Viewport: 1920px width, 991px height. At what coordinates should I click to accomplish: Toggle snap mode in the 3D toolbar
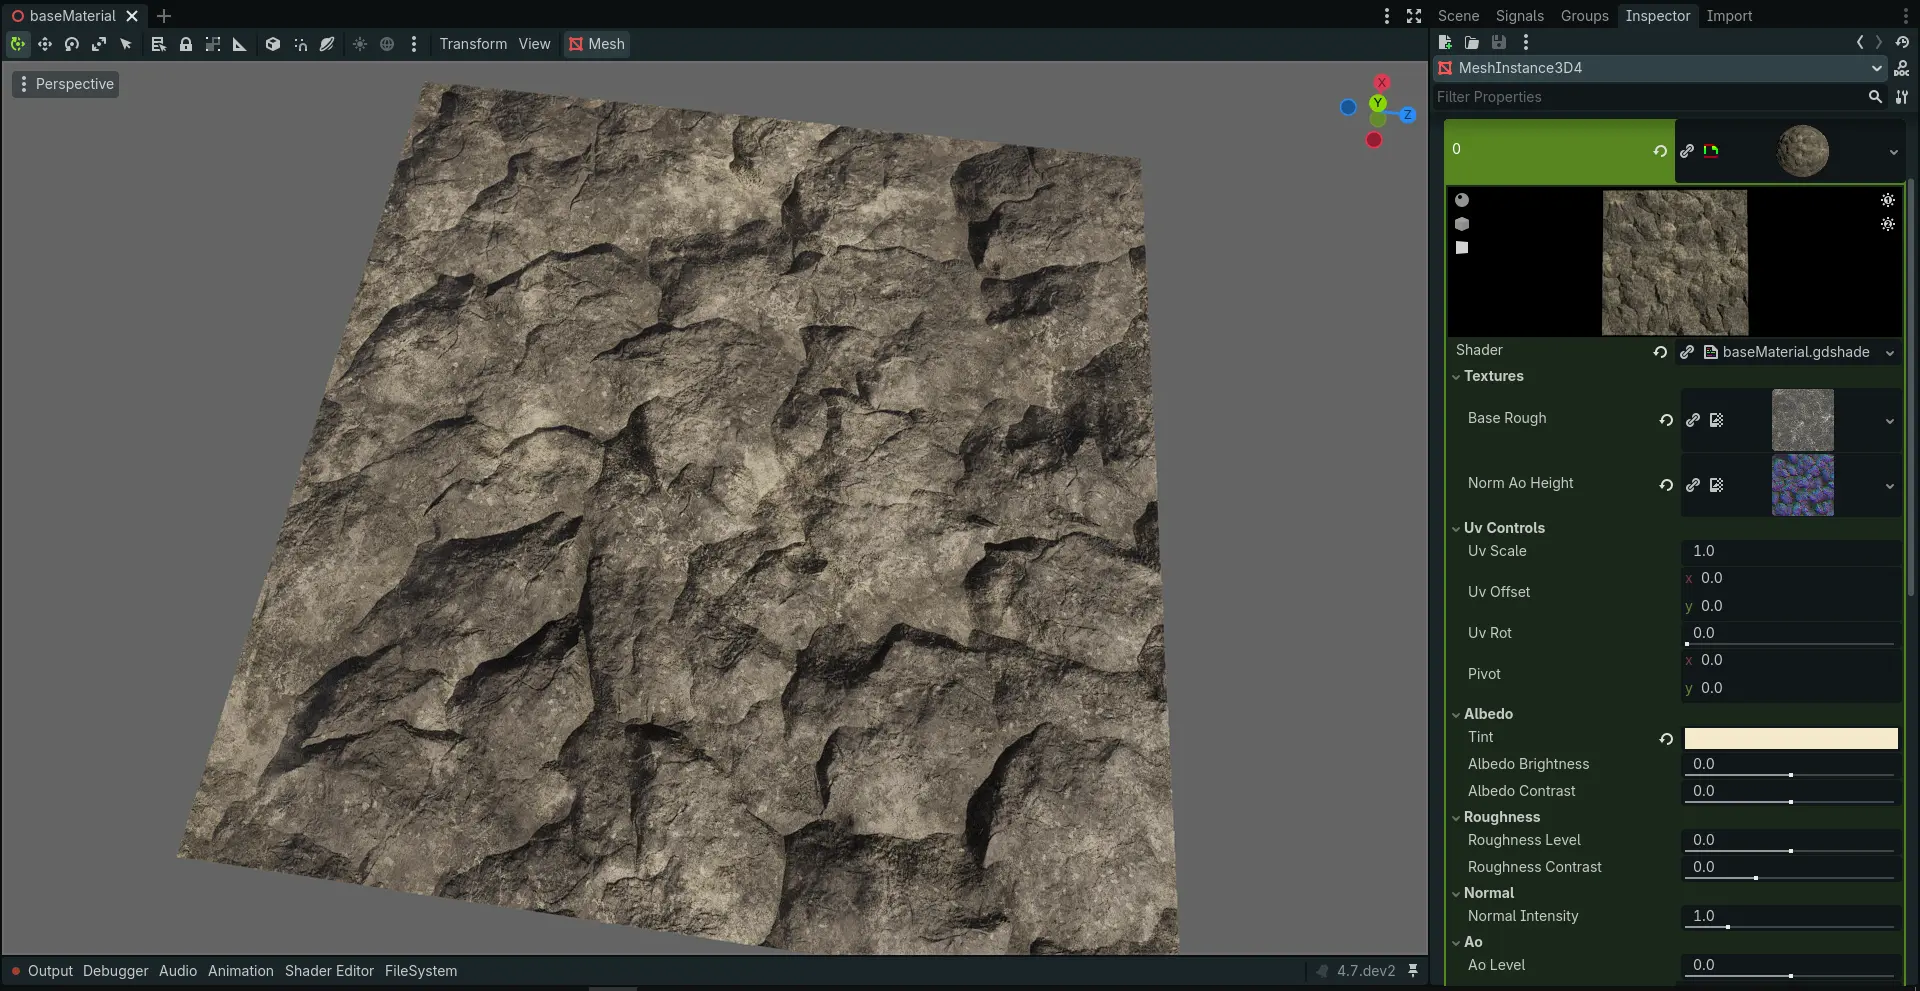point(300,44)
